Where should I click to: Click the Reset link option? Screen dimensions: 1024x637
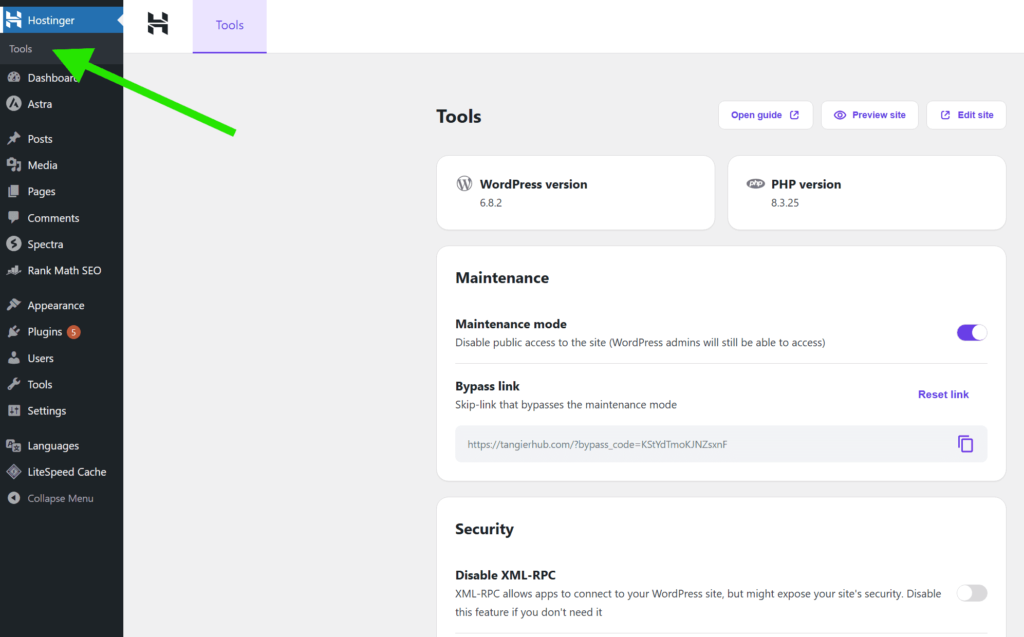point(943,394)
